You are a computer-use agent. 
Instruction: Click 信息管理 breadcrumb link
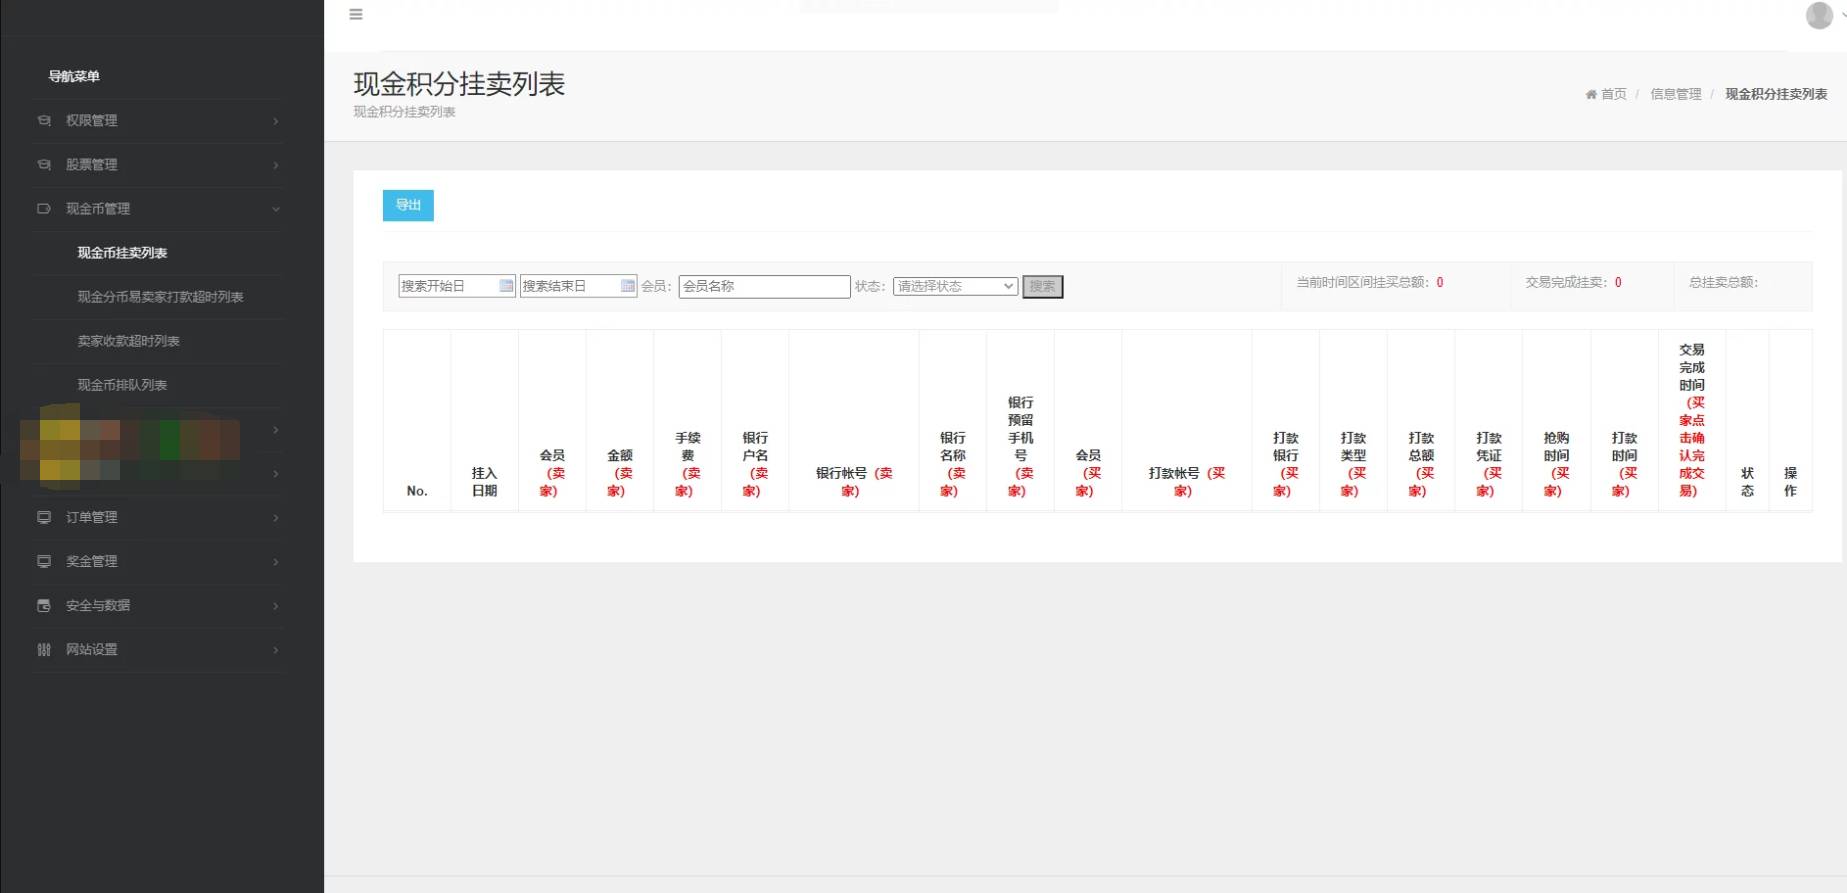pyautogui.click(x=1675, y=94)
